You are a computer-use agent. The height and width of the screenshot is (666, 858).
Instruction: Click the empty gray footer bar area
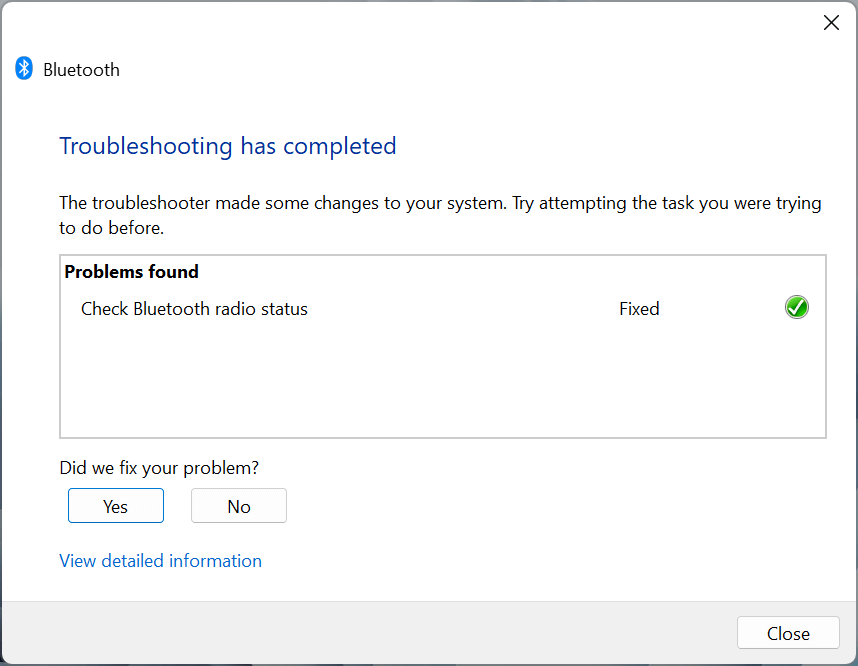370,633
